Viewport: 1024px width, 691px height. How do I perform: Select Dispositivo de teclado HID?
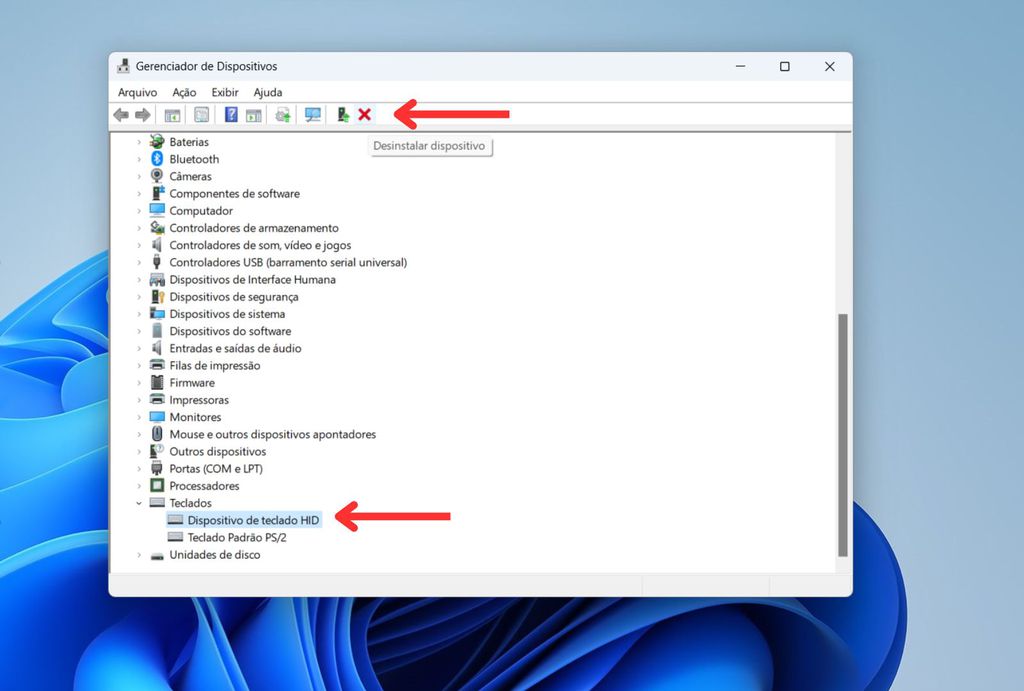(253, 520)
